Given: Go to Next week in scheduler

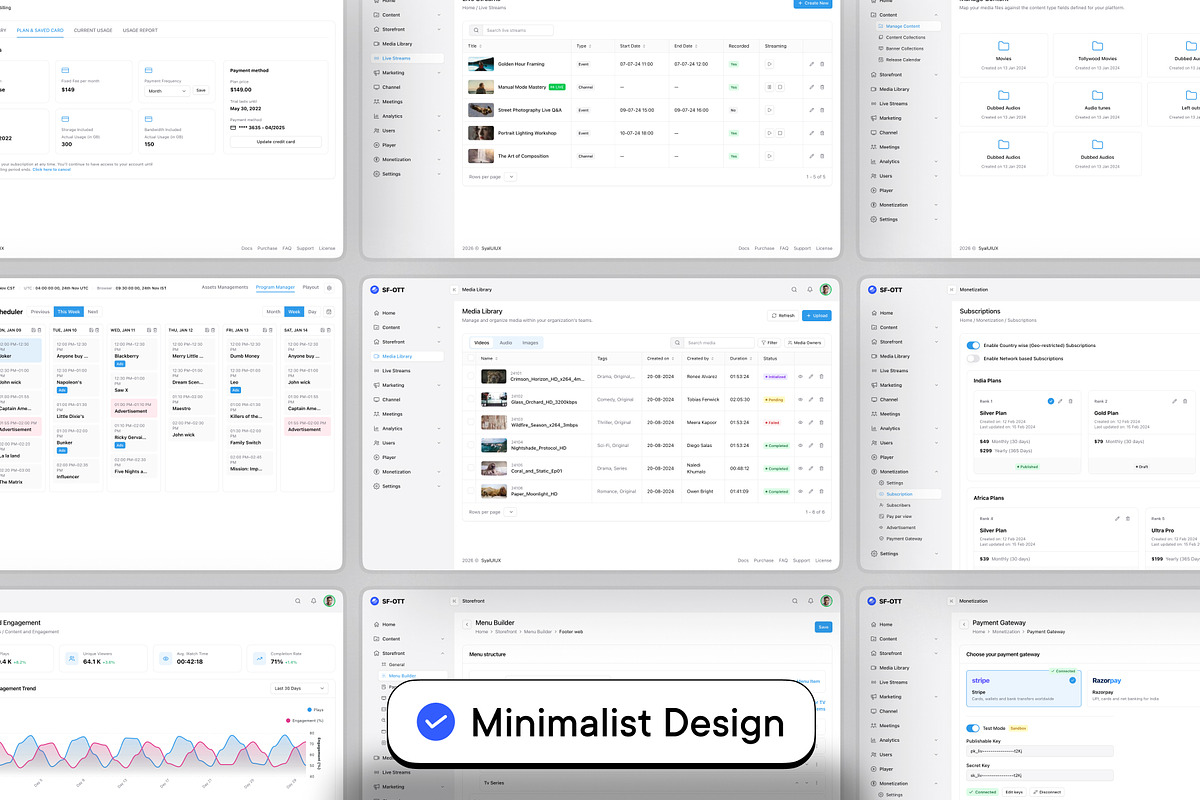Looking at the screenshot, I should click(x=93, y=311).
